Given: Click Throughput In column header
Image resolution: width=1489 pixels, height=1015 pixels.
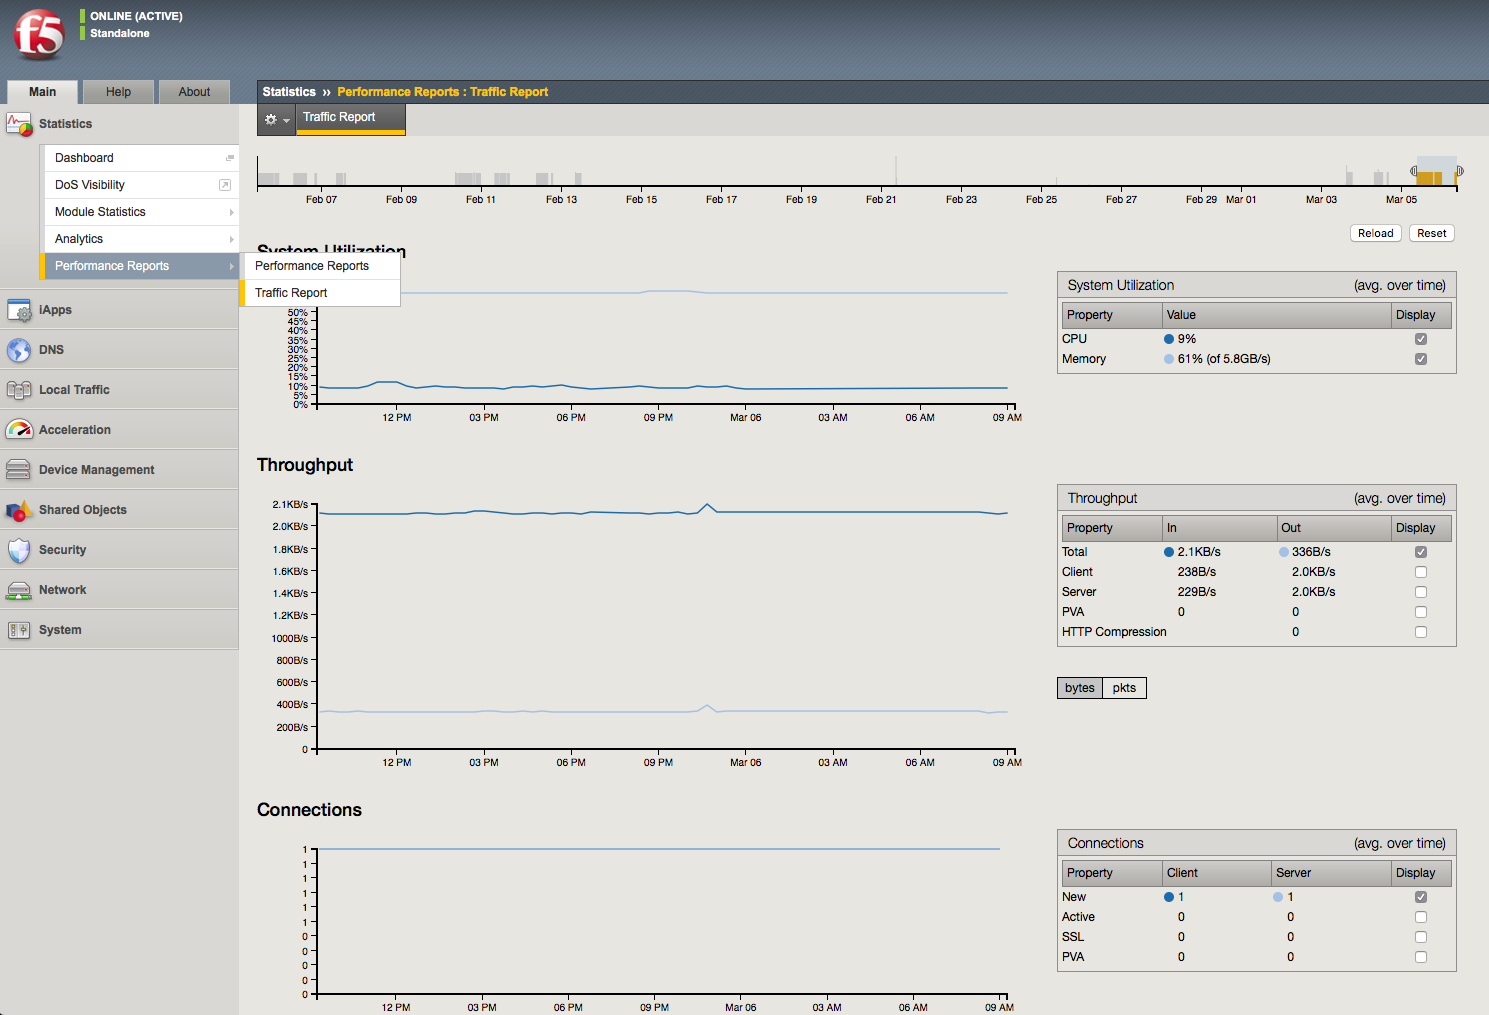Looking at the screenshot, I should coord(1220,528).
